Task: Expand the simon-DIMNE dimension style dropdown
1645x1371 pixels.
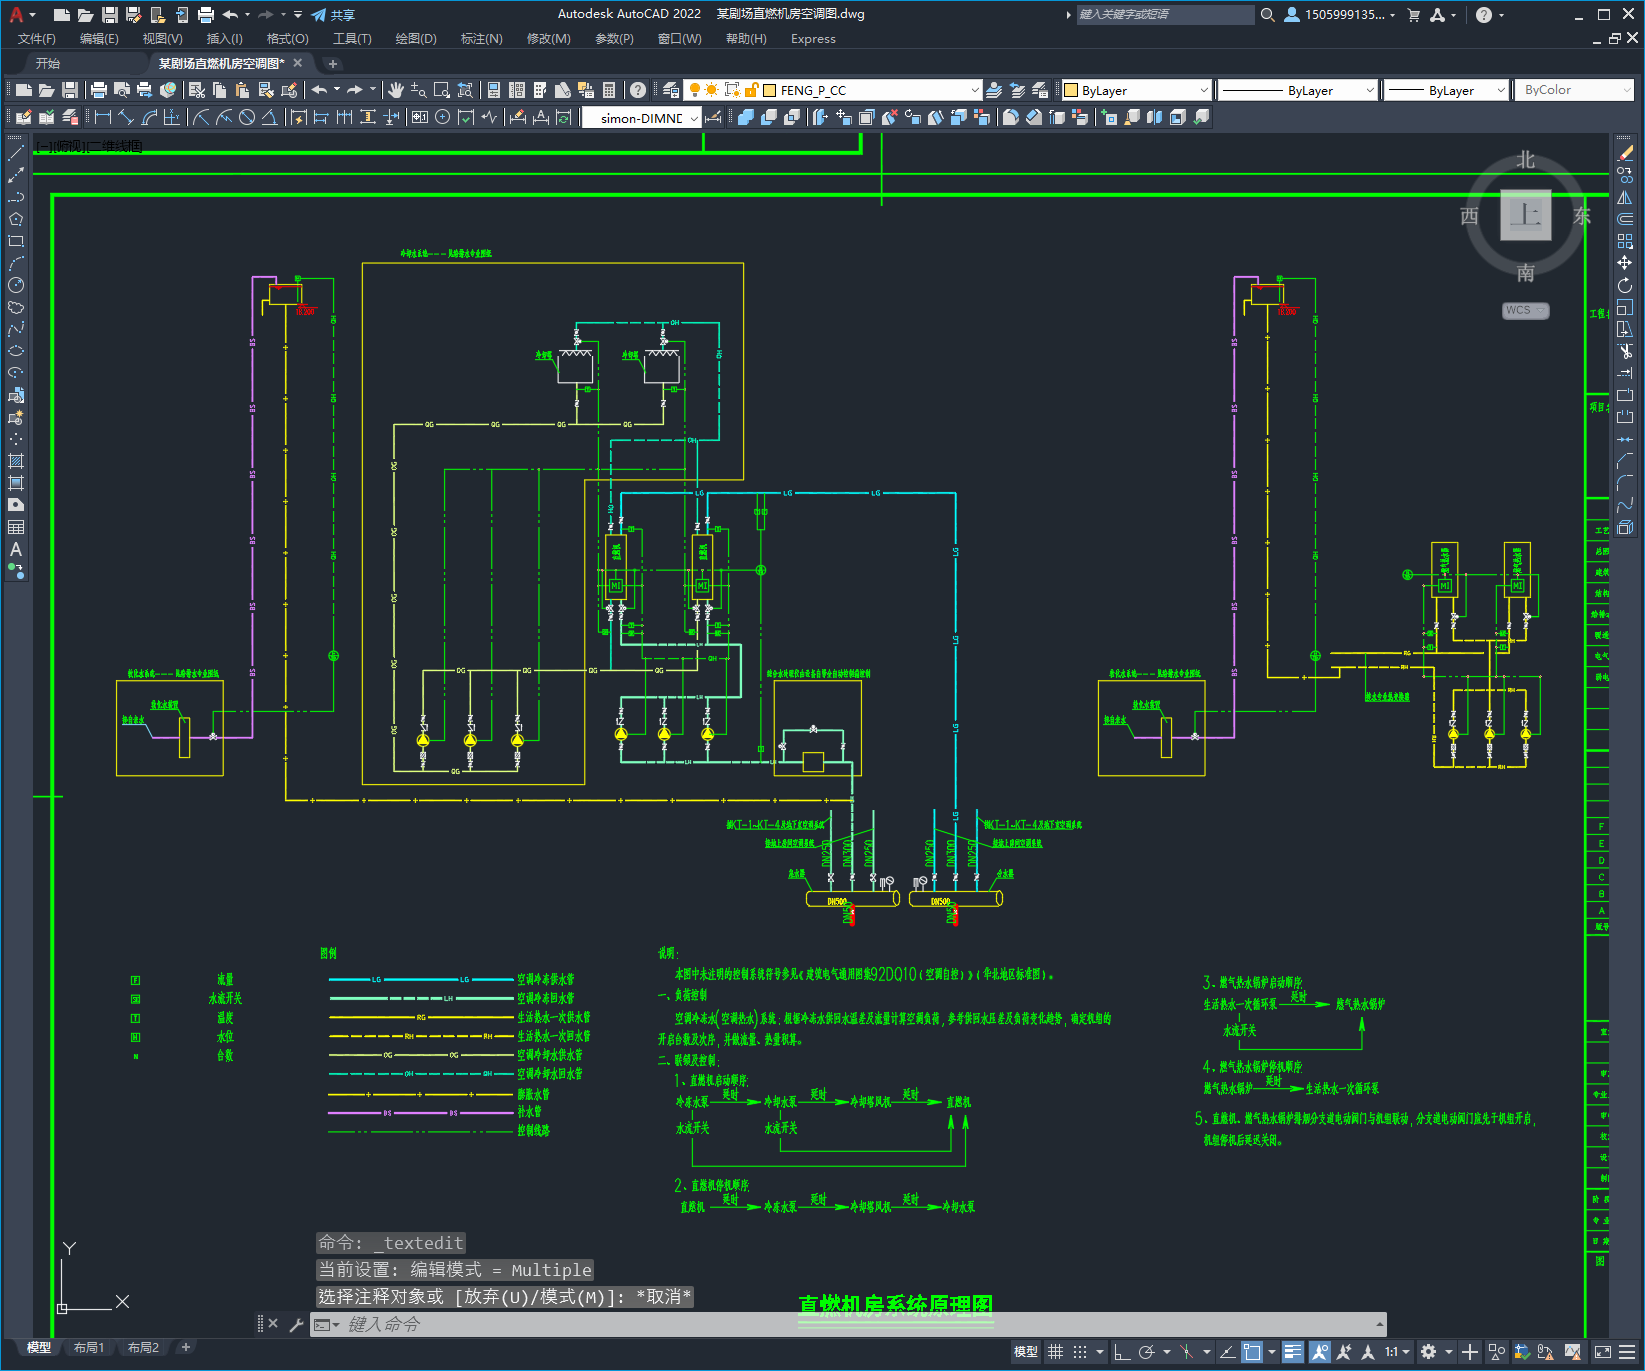Action: pos(641,118)
